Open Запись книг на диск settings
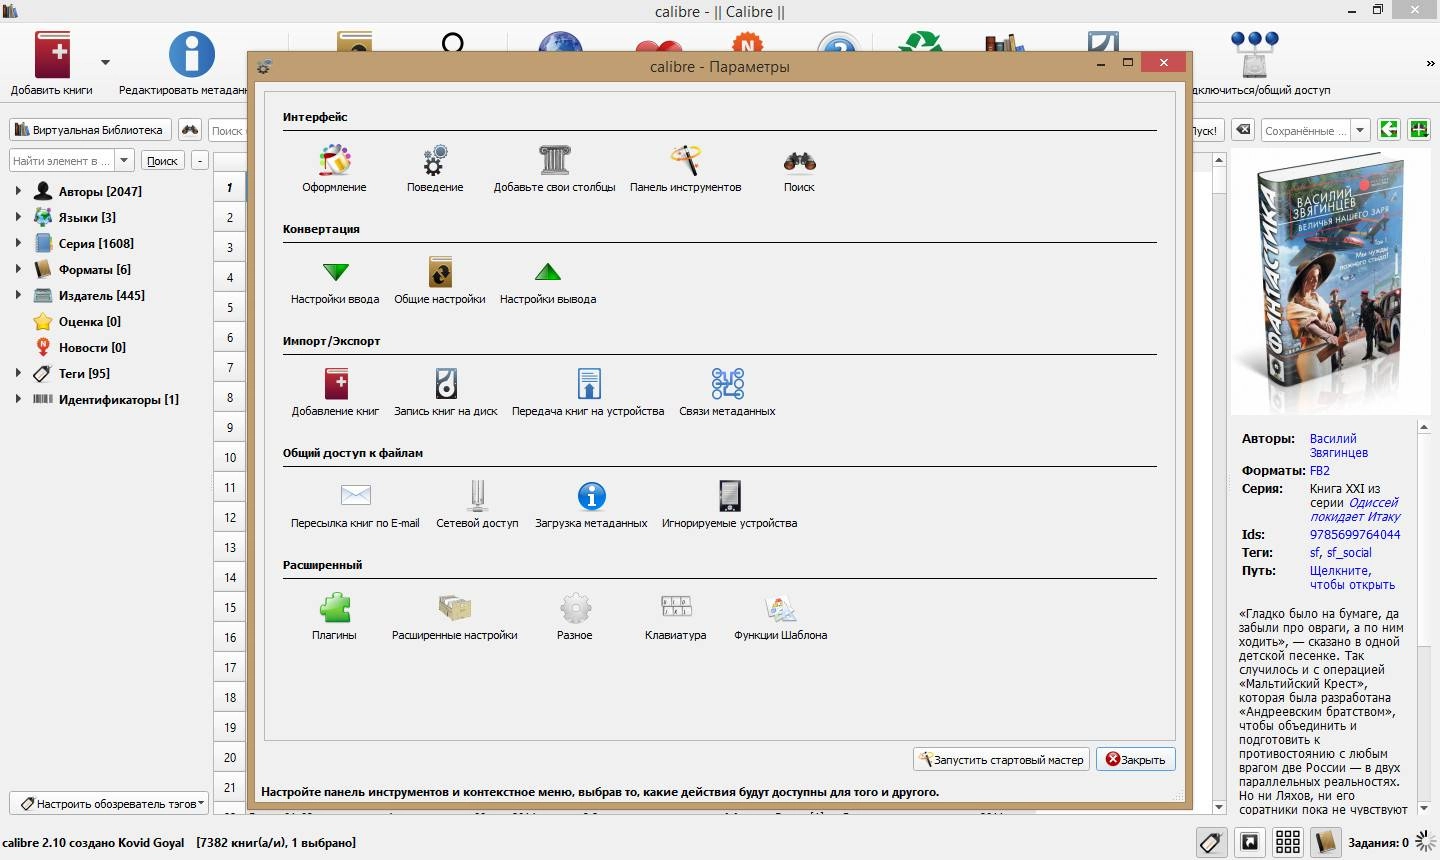 (446, 393)
